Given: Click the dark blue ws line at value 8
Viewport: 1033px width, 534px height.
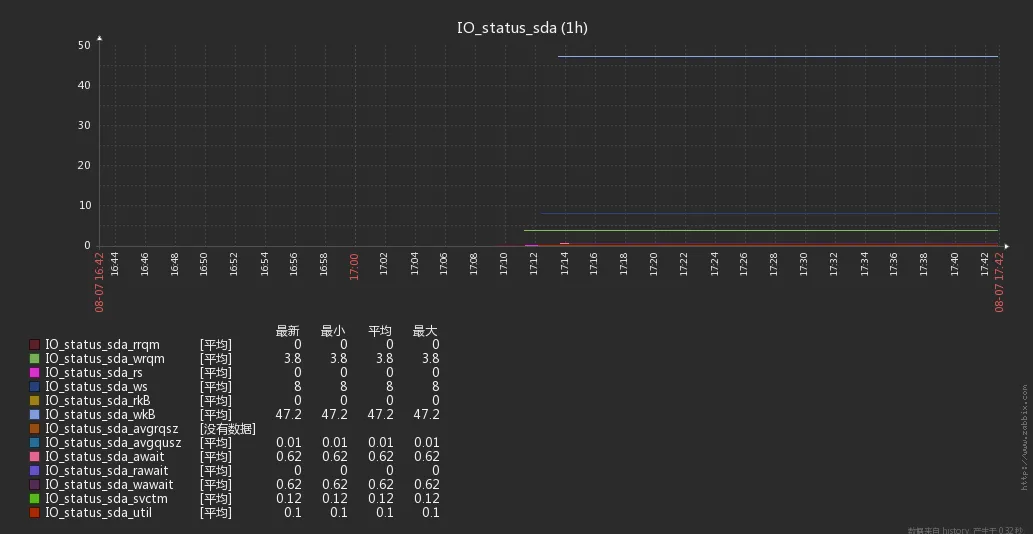Looking at the screenshot, I should [x=769, y=213].
